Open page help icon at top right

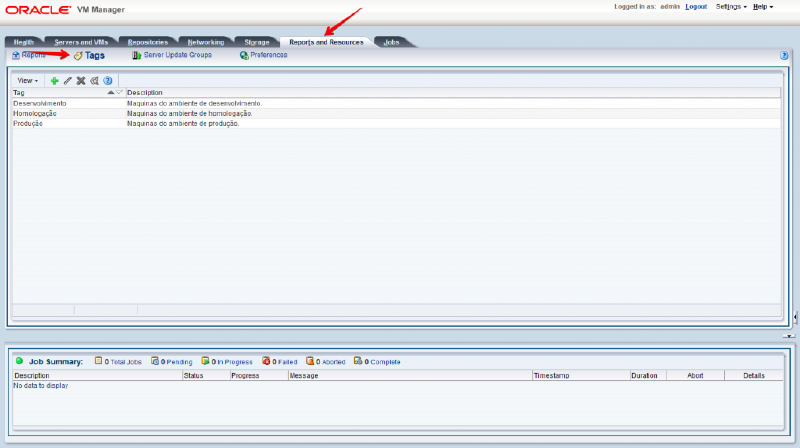(784, 56)
